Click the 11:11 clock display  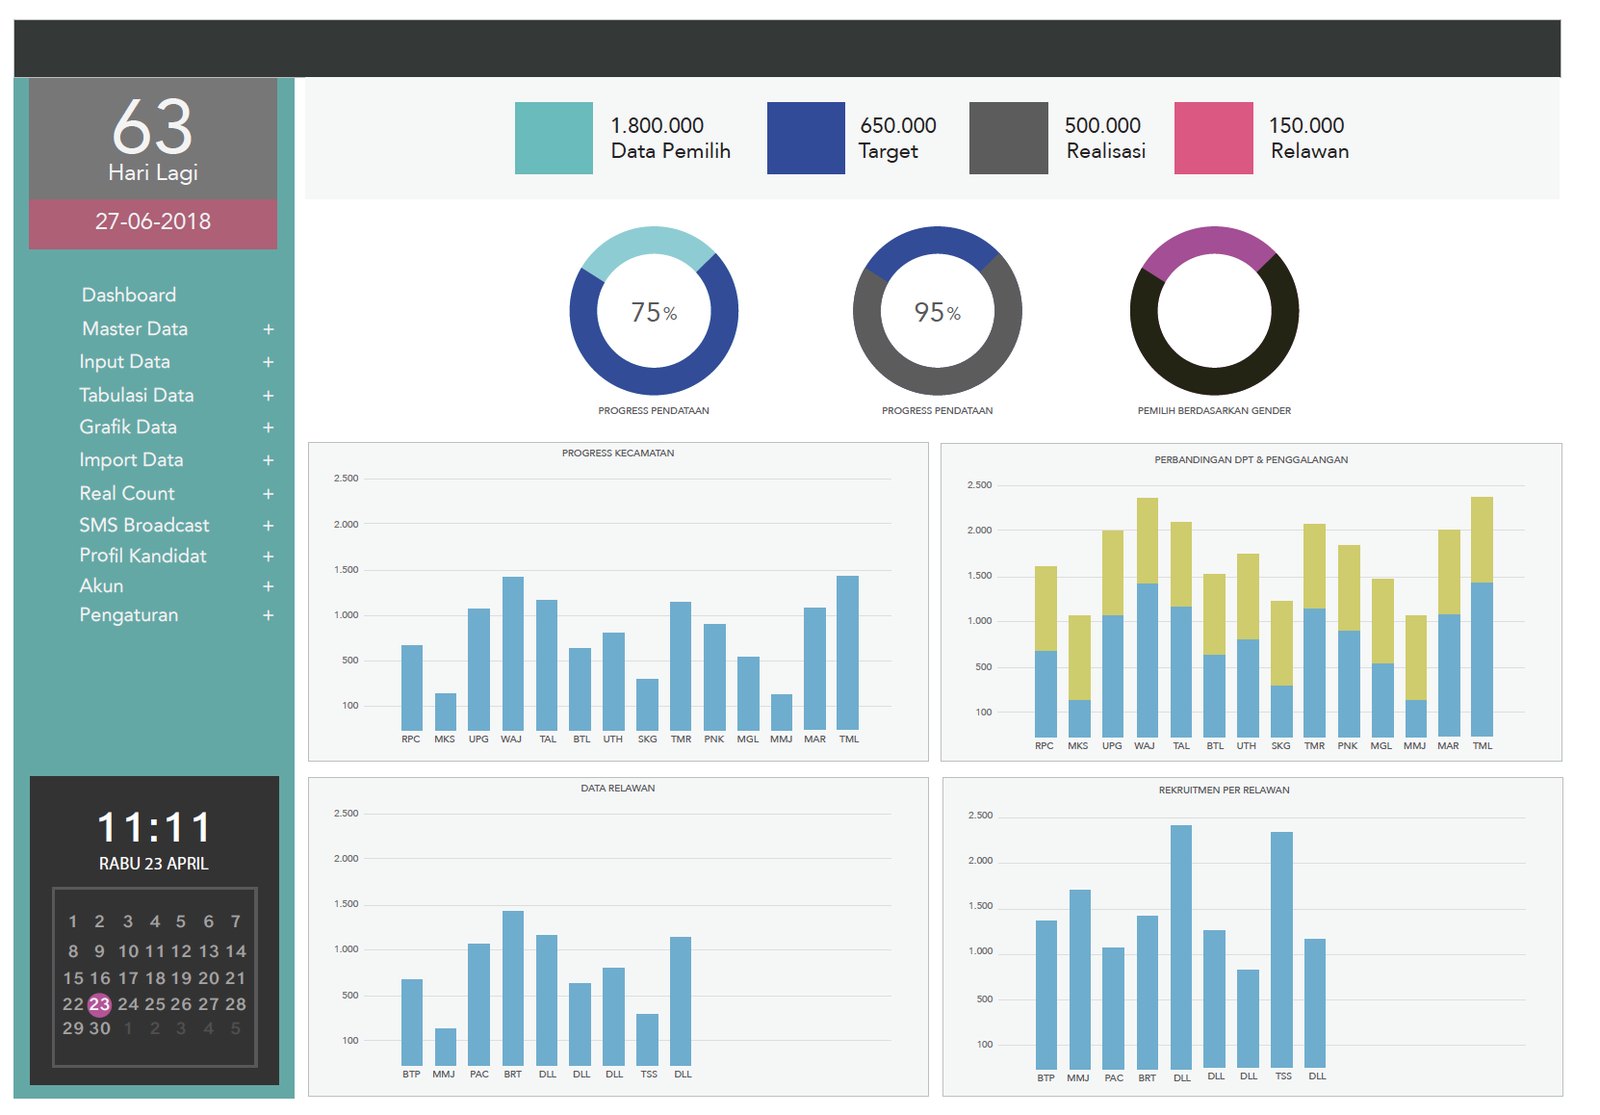pyautogui.click(x=154, y=828)
